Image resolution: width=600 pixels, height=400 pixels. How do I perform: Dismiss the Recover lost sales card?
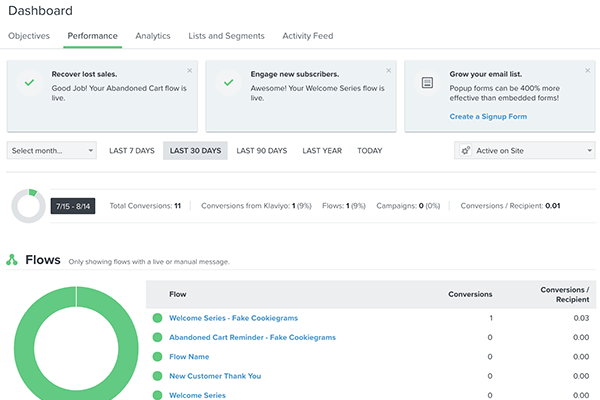190,71
